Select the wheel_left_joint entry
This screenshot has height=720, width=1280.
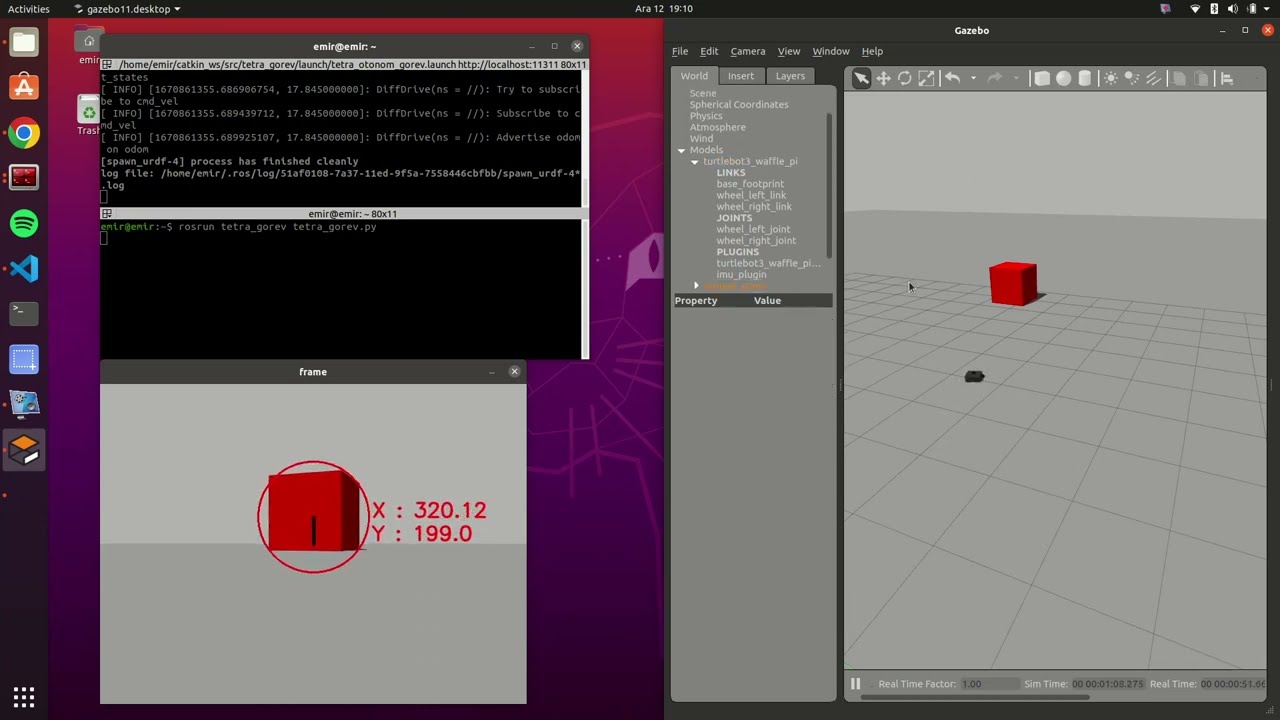753,229
